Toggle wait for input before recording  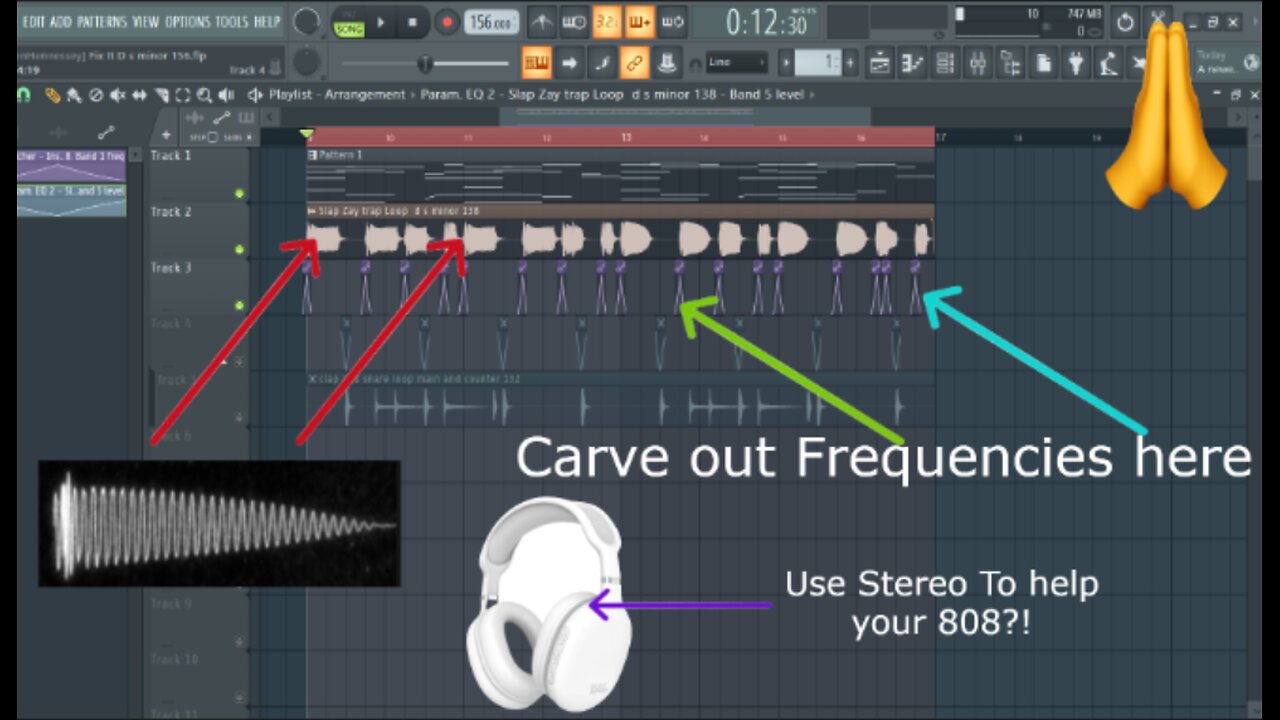click(x=574, y=22)
